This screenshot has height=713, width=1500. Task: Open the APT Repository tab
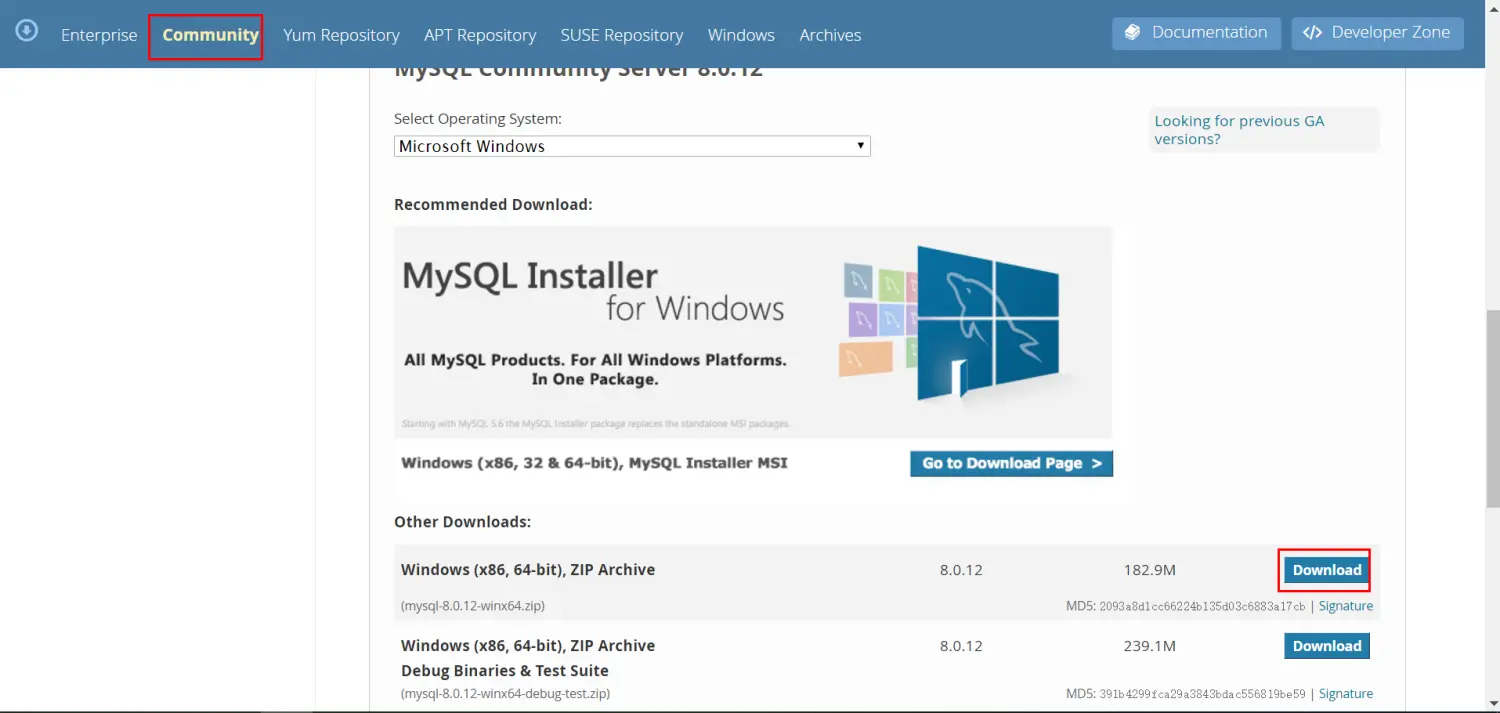[x=480, y=35]
